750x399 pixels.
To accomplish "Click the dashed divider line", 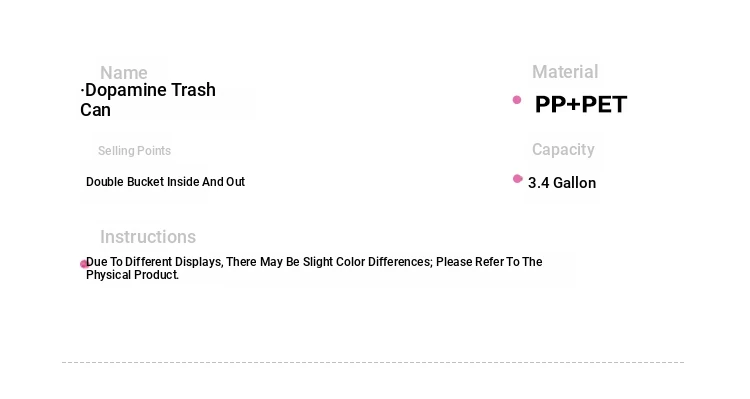I will coord(373,362).
